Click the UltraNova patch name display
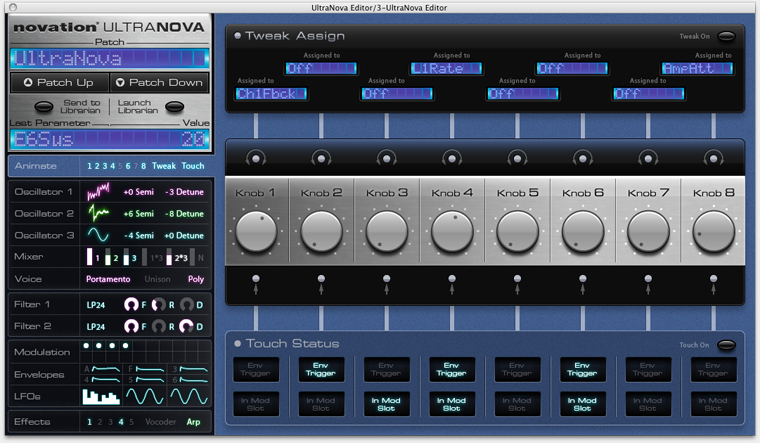The image size is (760, 443). tap(110, 58)
